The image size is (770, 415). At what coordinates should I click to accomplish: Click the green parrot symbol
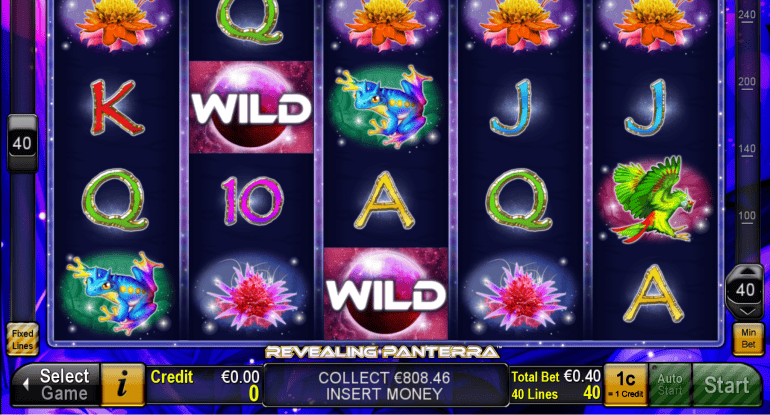coord(654,199)
